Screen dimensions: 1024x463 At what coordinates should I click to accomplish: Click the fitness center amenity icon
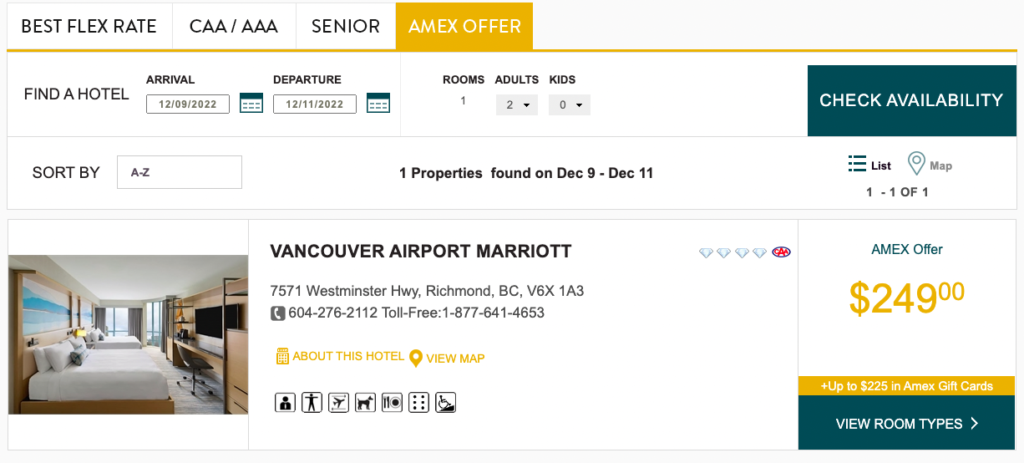[x=312, y=402]
